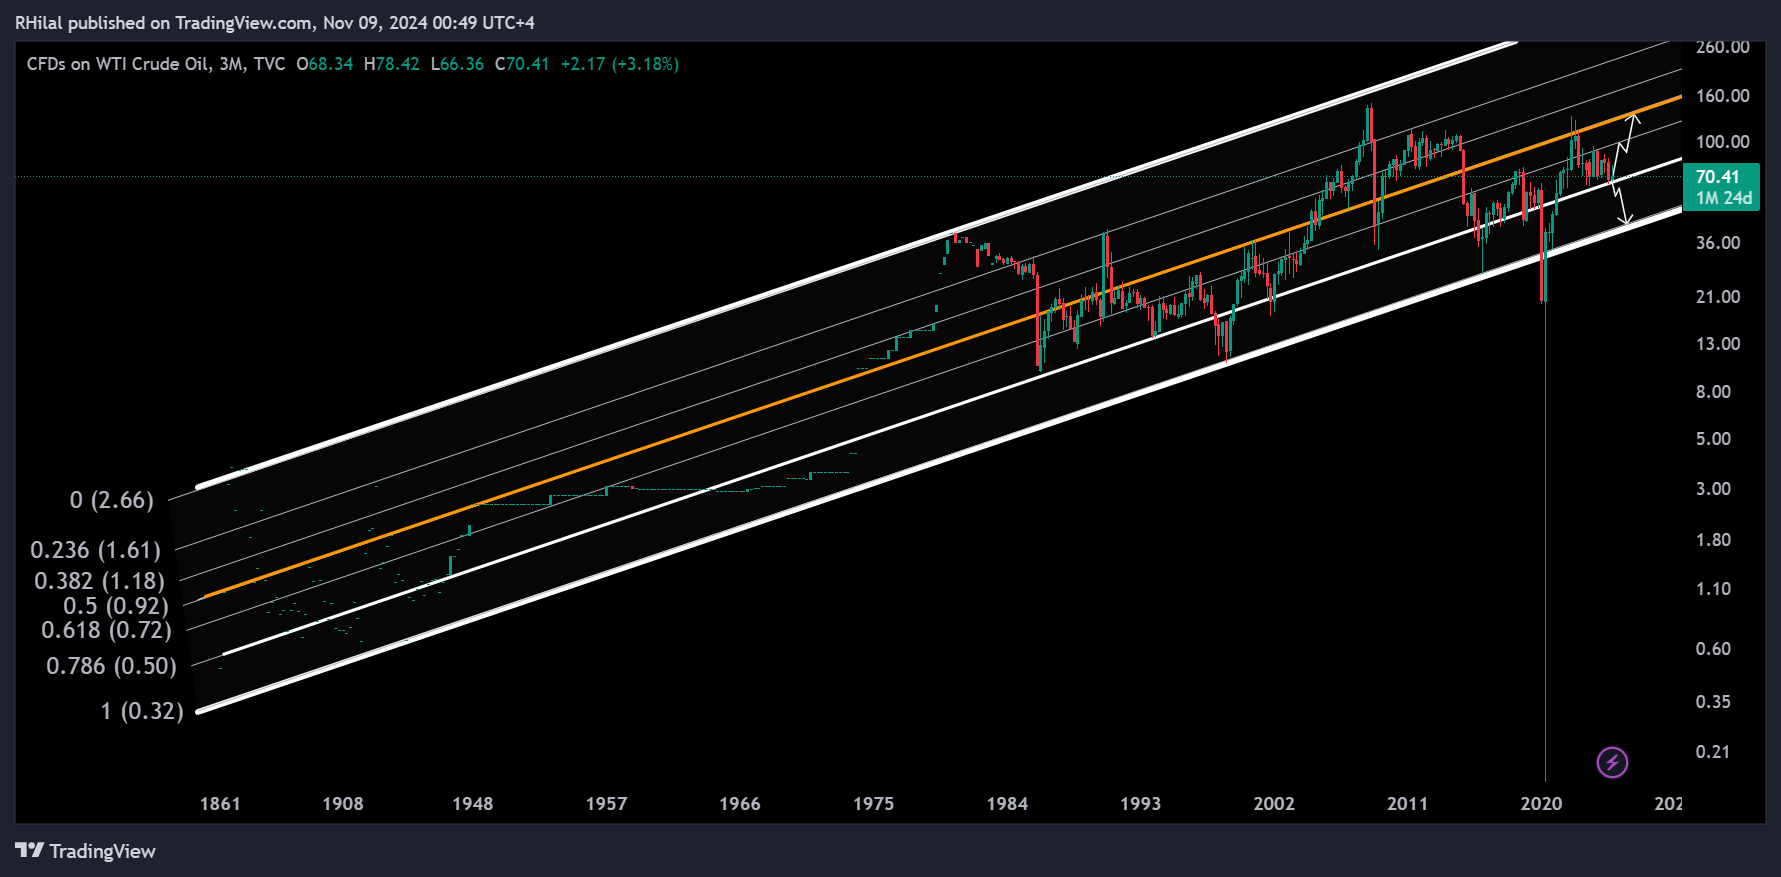
Task: Click the 1957 date on time axis
Action: [607, 804]
